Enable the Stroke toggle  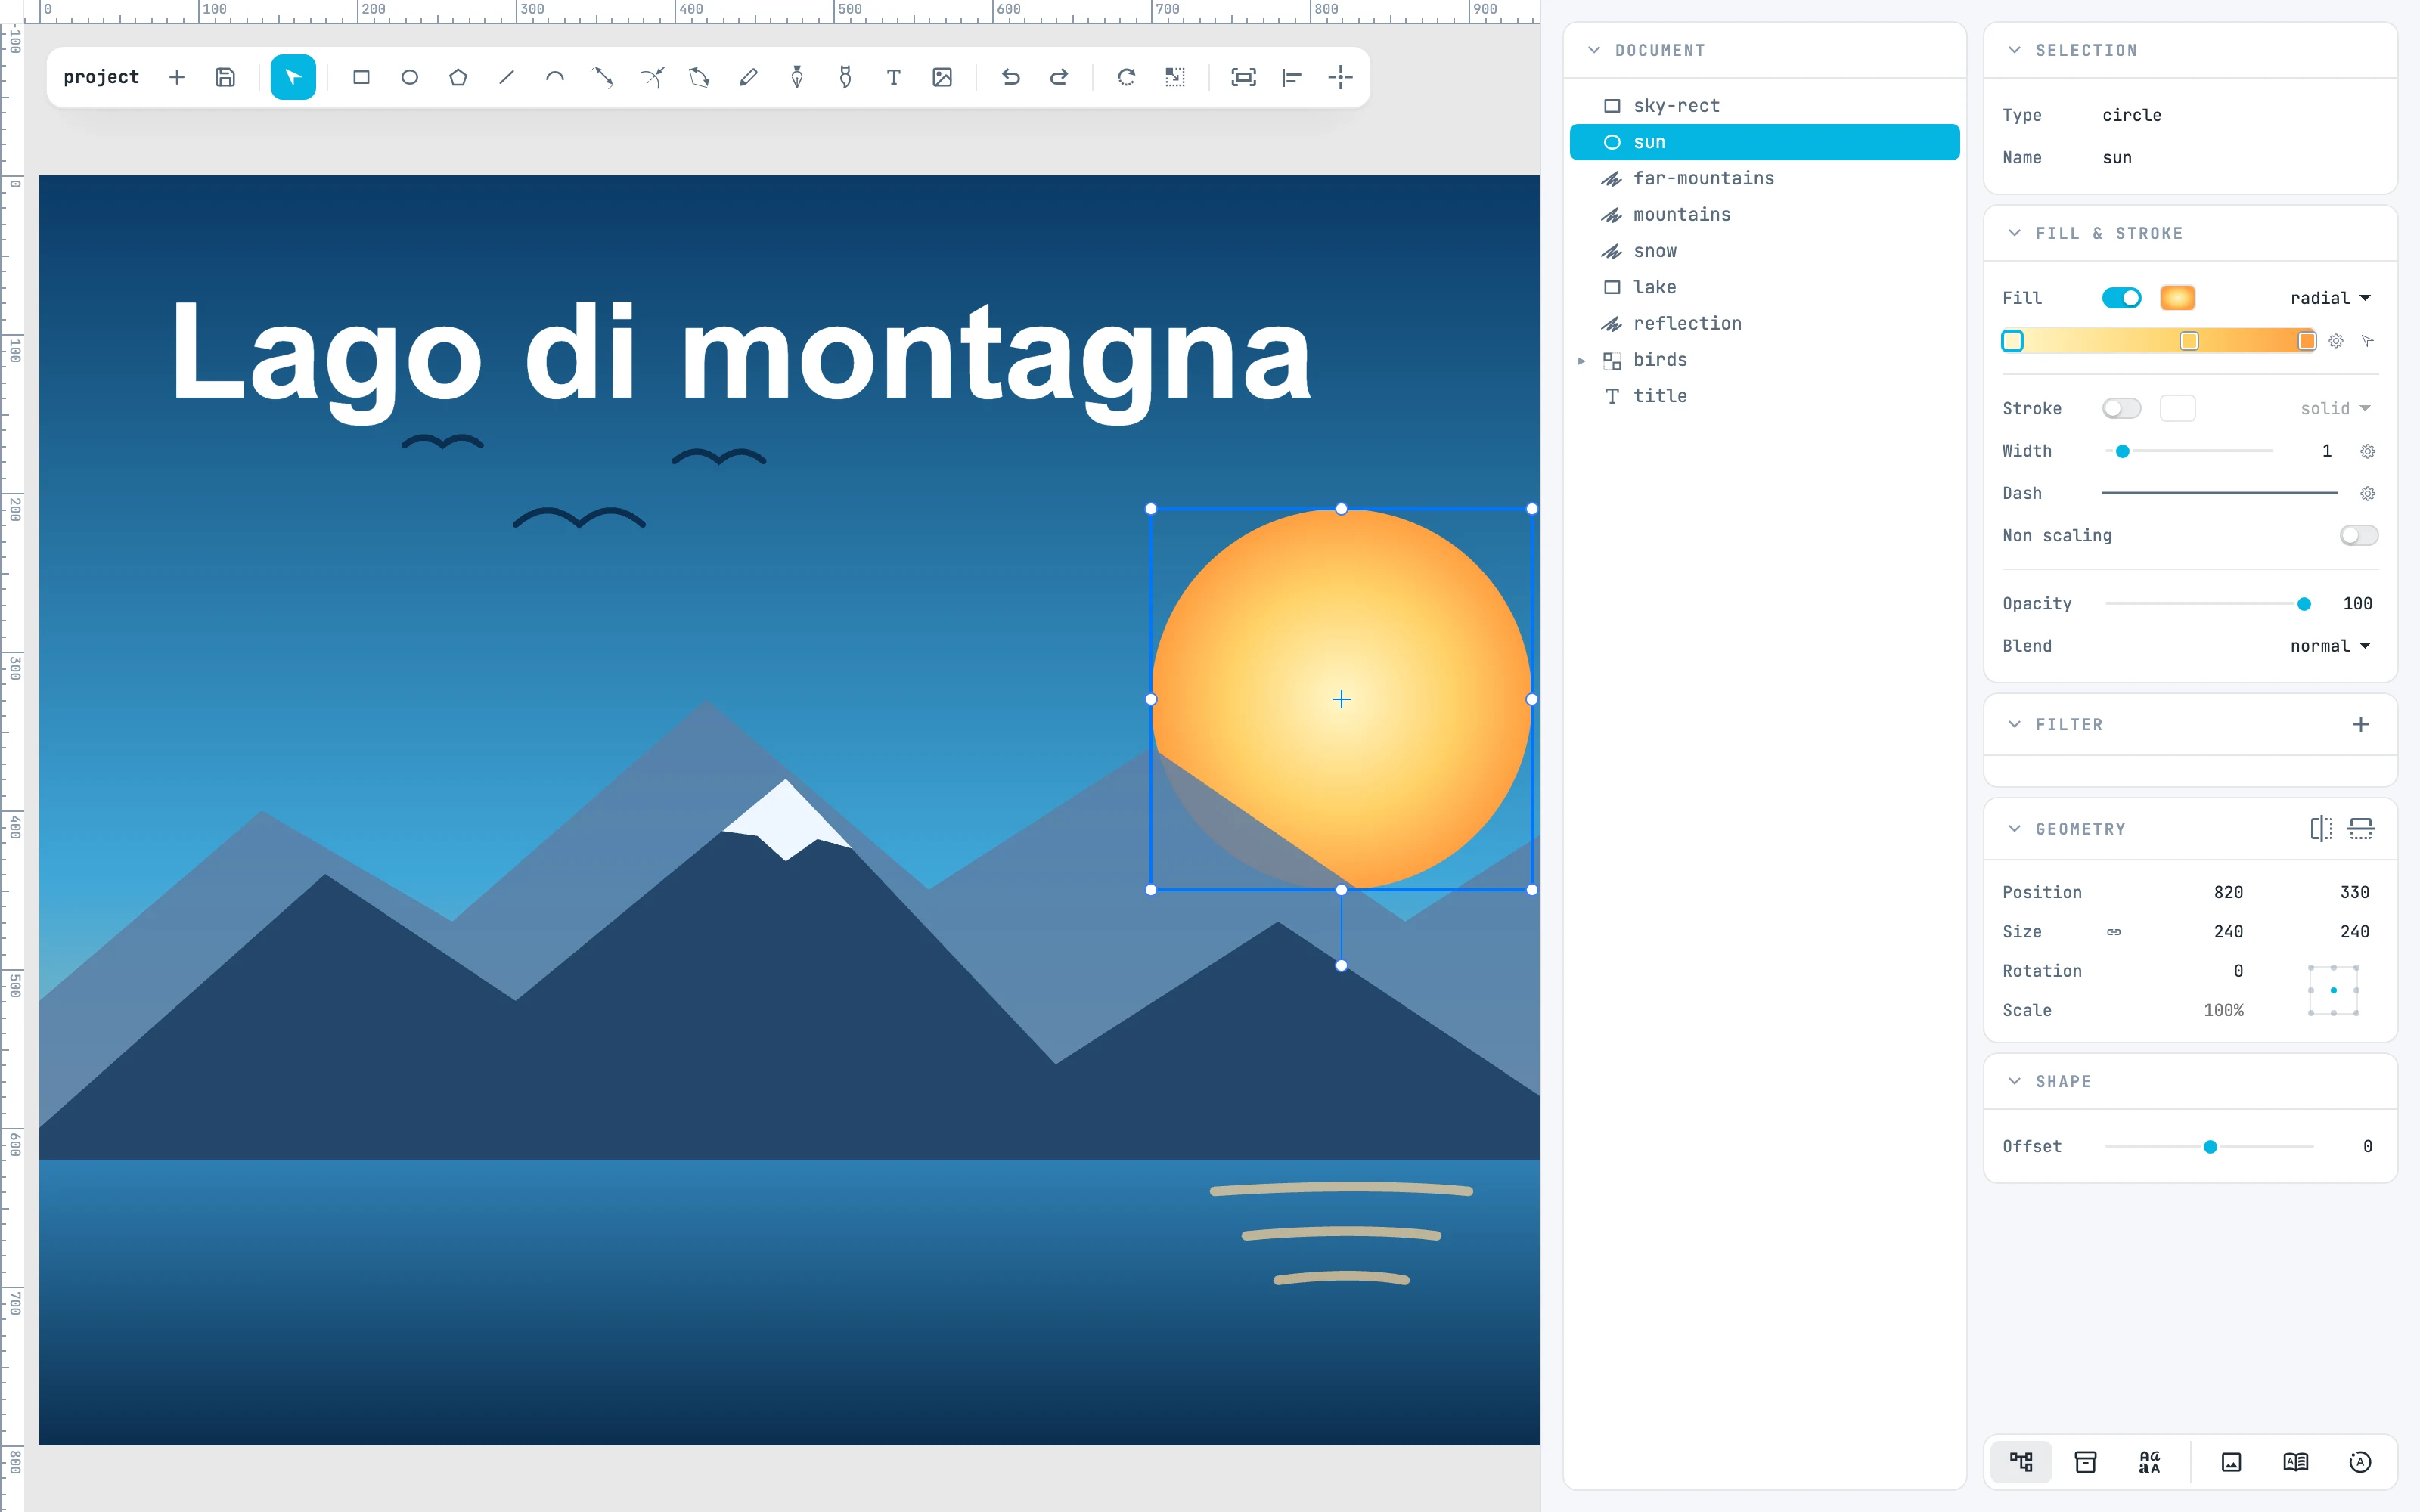(x=2121, y=408)
